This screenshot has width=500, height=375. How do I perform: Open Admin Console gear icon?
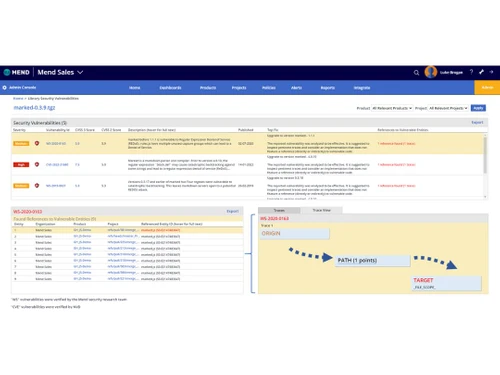4,88
